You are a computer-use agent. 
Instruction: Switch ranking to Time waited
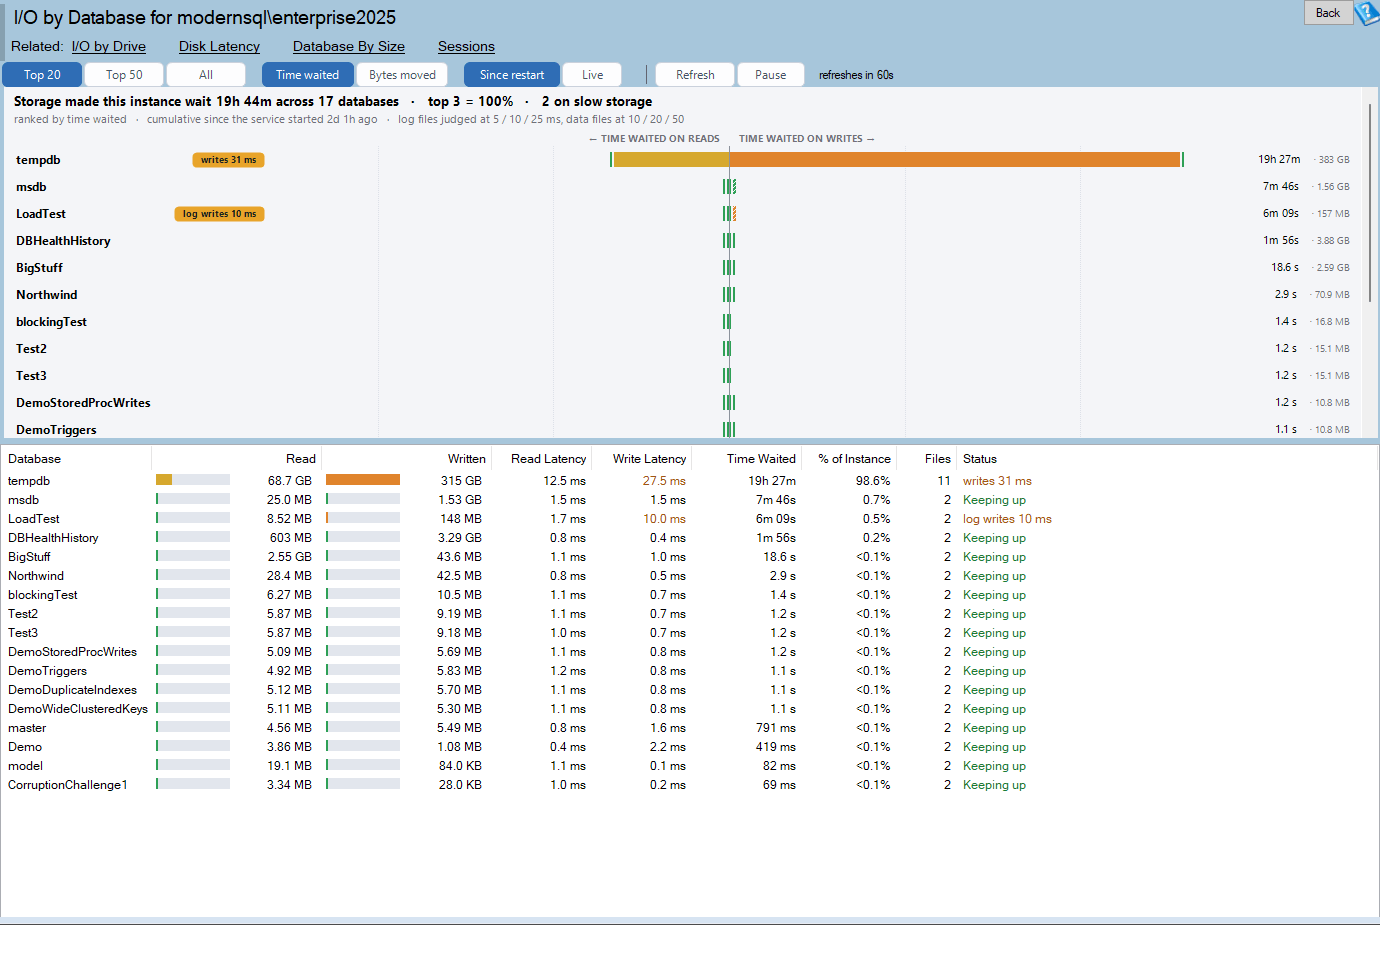pyautogui.click(x=307, y=75)
